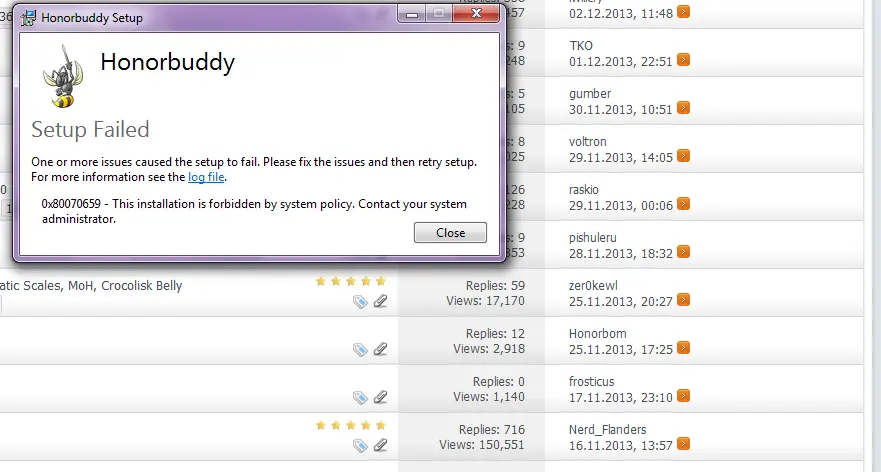Click tag icon in 716 replies thread row
The image size is (881, 472).
pos(360,446)
